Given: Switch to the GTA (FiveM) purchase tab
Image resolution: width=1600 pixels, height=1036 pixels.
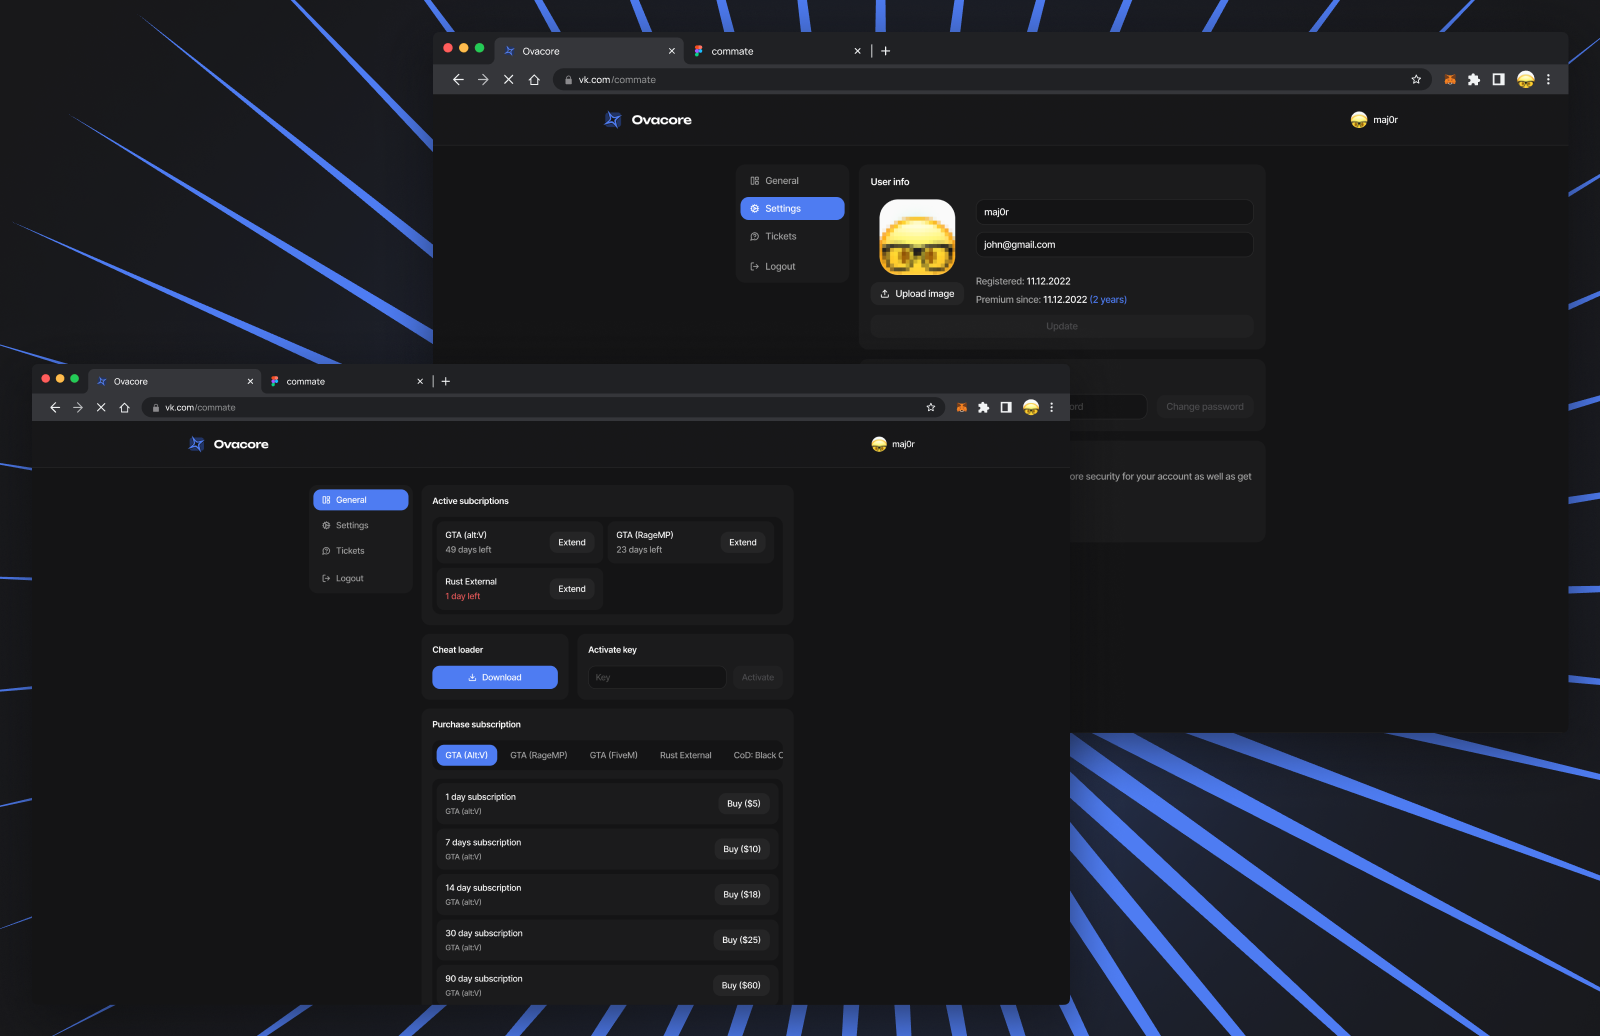Looking at the screenshot, I should 614,755.
